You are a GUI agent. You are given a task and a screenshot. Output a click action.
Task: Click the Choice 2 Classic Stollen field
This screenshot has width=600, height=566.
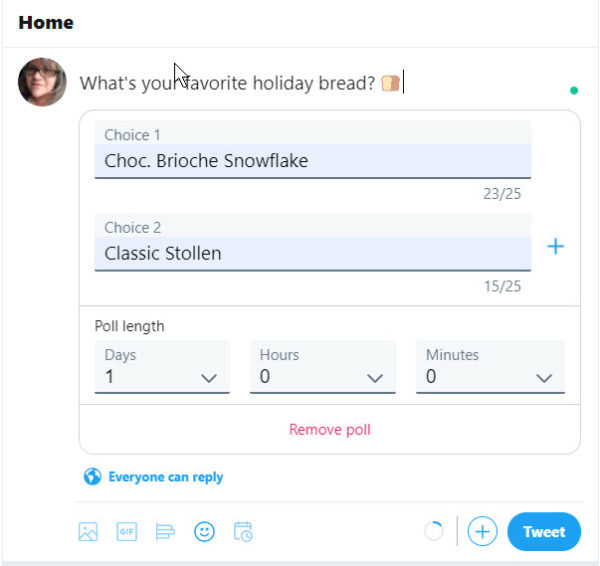[313, 242]
